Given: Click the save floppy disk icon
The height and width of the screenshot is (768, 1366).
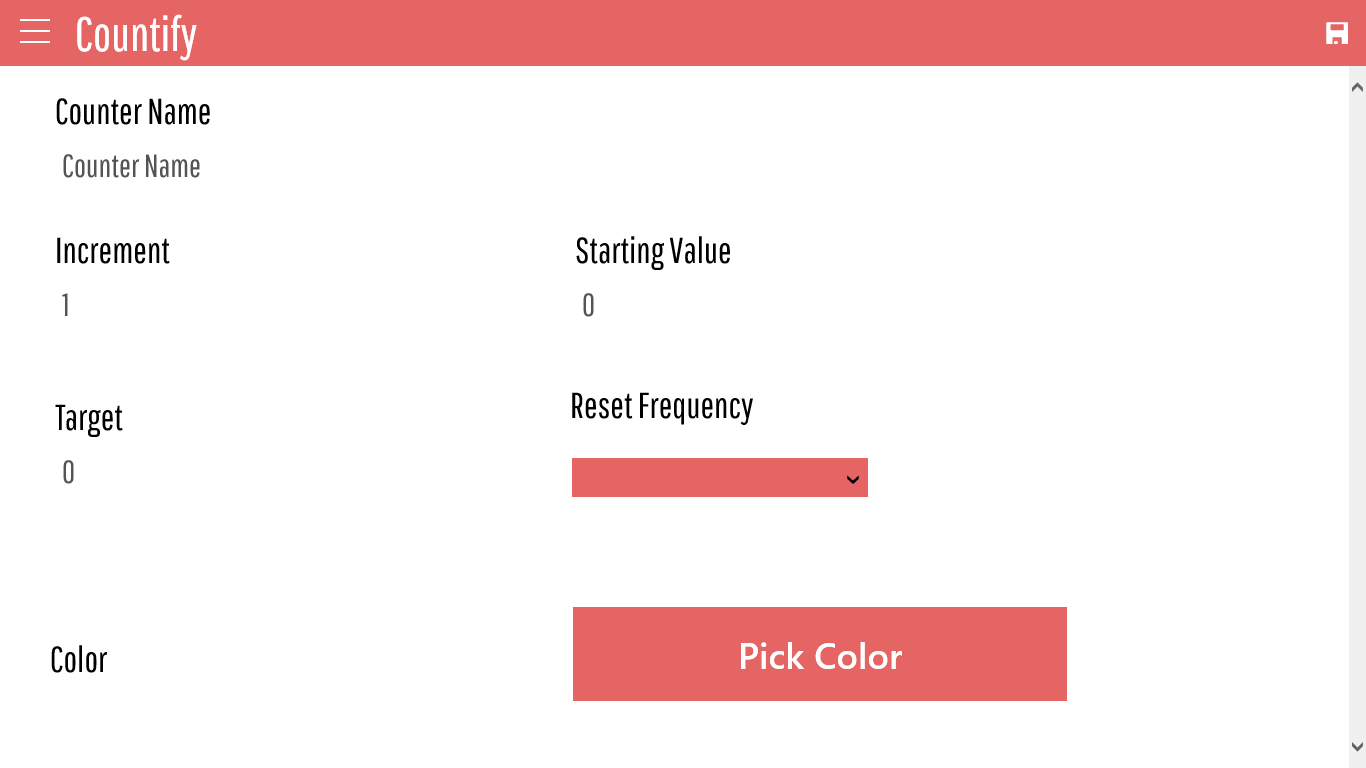Looking at the screenshot, I should coord(1336,33).
